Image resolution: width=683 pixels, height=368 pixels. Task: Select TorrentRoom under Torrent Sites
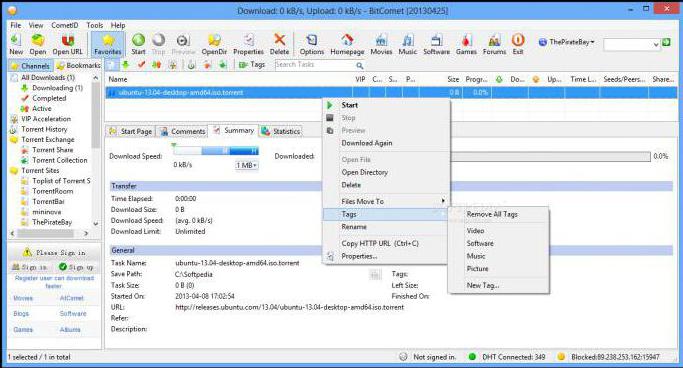pos(52,191)
